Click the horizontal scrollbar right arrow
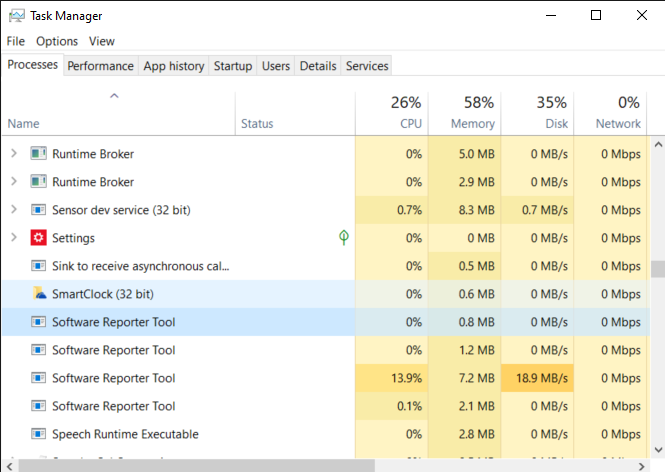 click(x=642, y=466)
